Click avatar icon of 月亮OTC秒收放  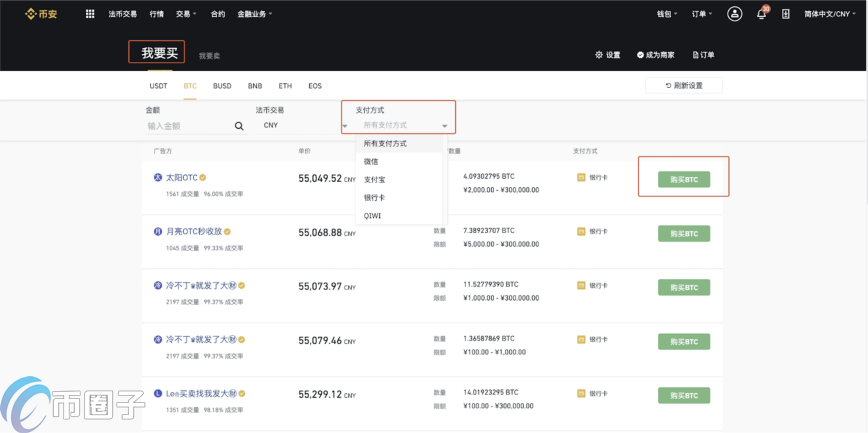[158, 231]
